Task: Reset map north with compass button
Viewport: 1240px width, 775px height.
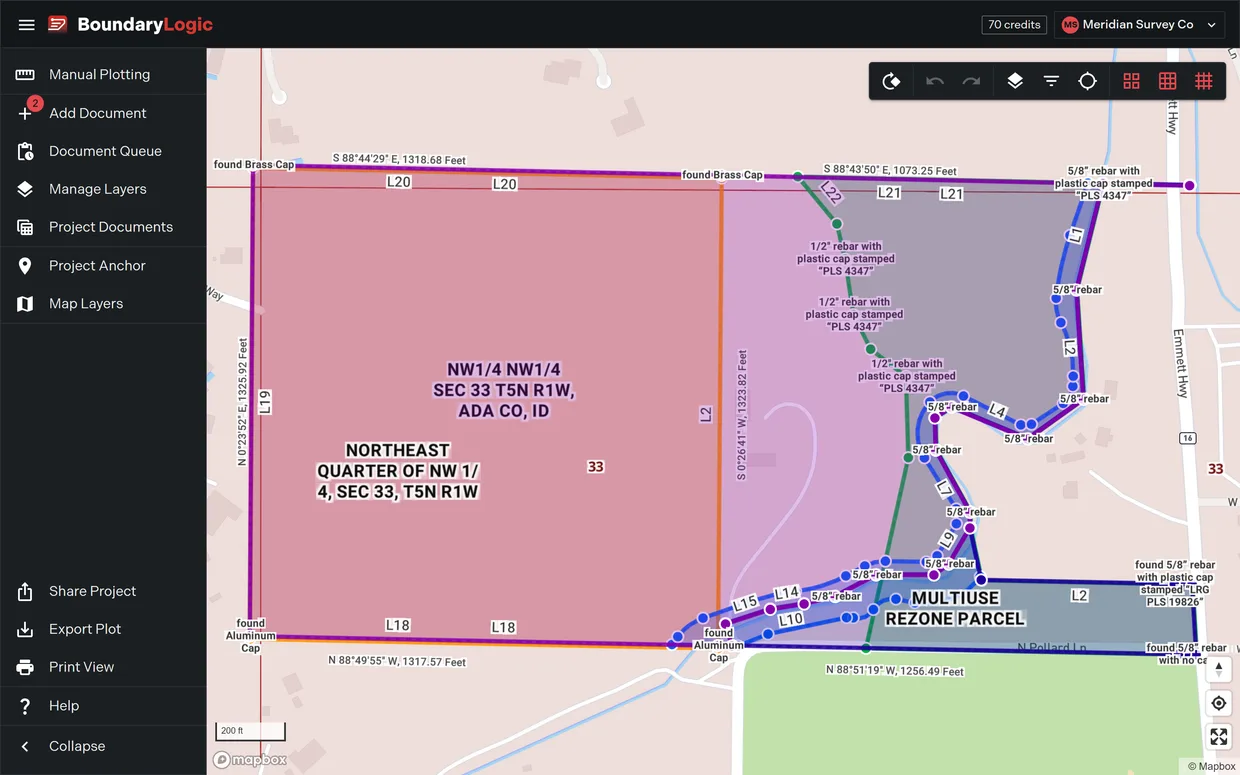Action: tap(1218, 669)
